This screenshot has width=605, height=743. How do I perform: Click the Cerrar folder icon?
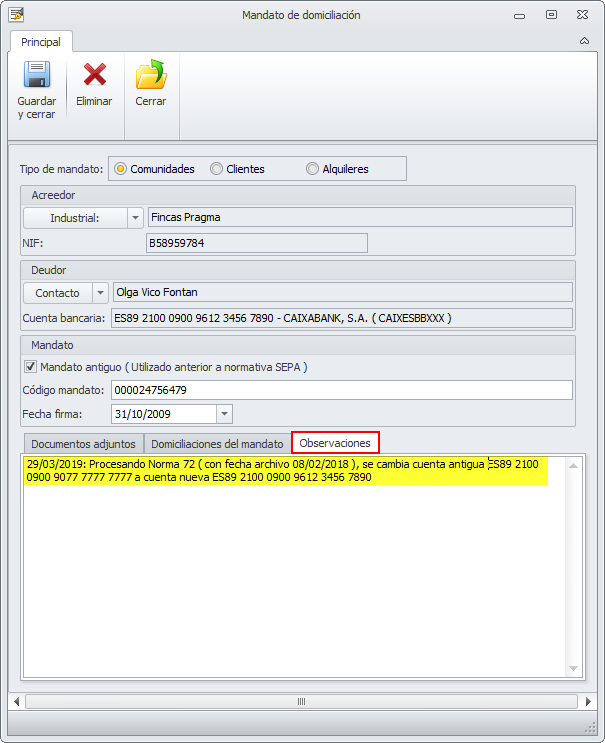pyautogui.click(x=151, y=74)
